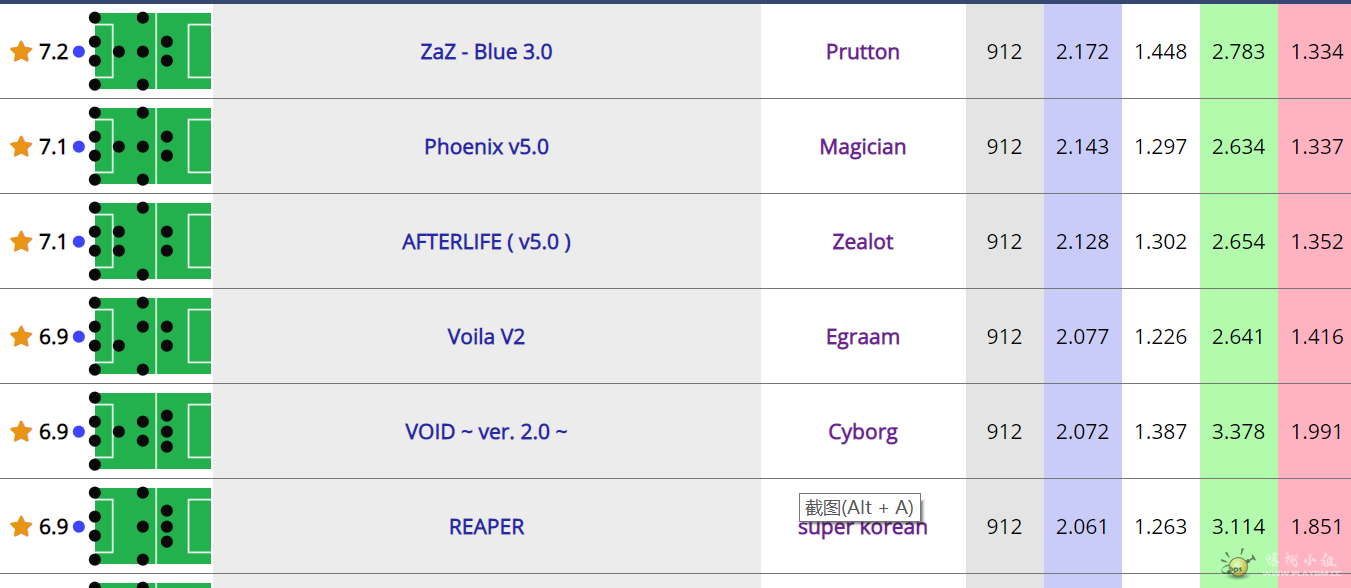Viewport: 1351px width, 588px height.
Task: Open AFTERLIFE formation pitch thumbnail
Action: point(150,241)
